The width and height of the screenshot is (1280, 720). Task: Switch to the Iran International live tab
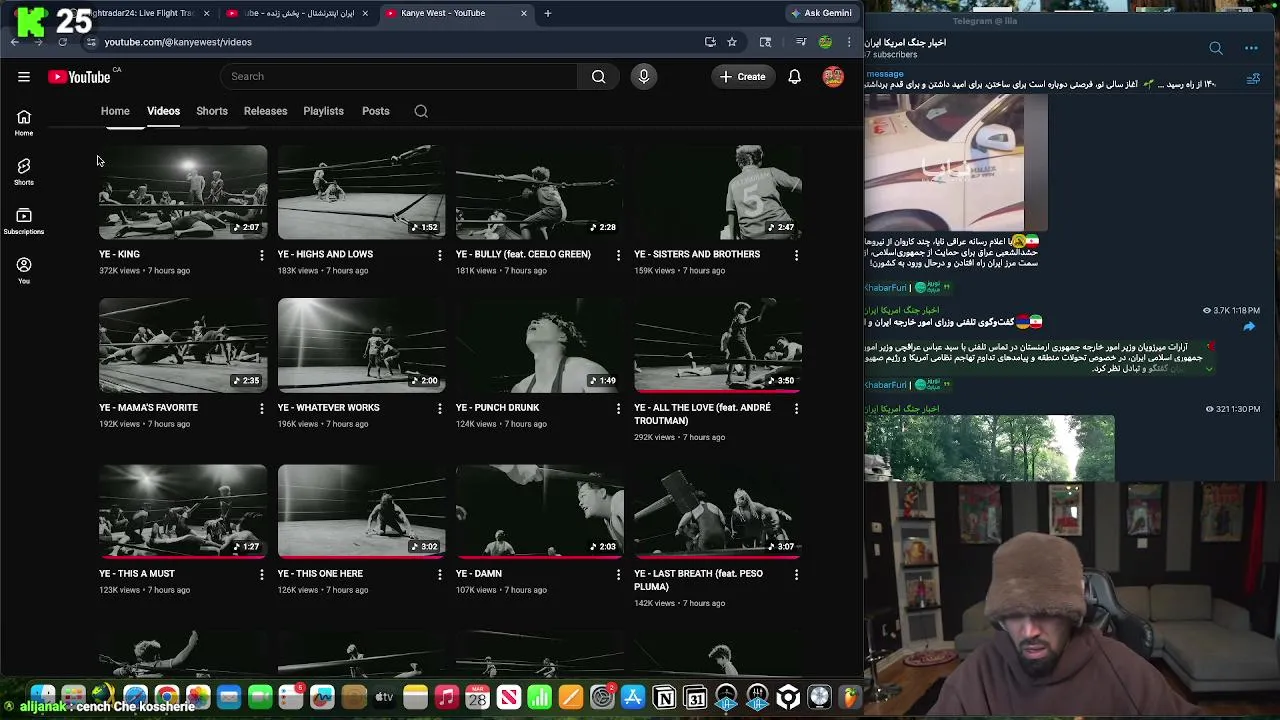tap(298, 13)
